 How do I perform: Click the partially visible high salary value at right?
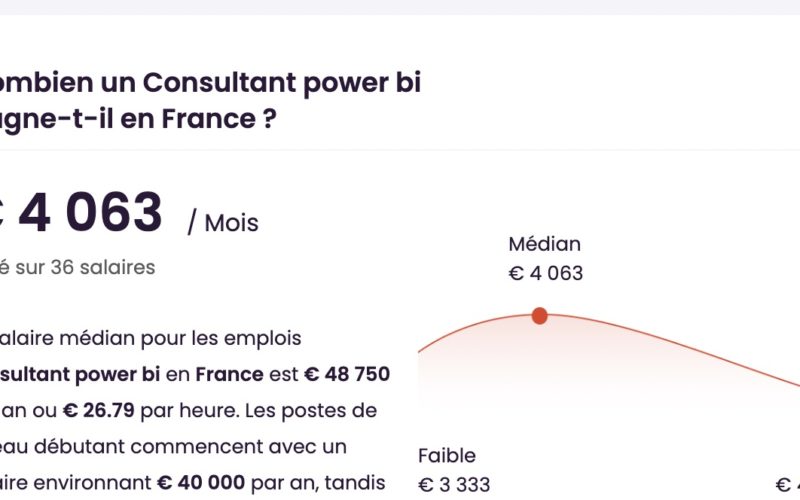[787, 485]
